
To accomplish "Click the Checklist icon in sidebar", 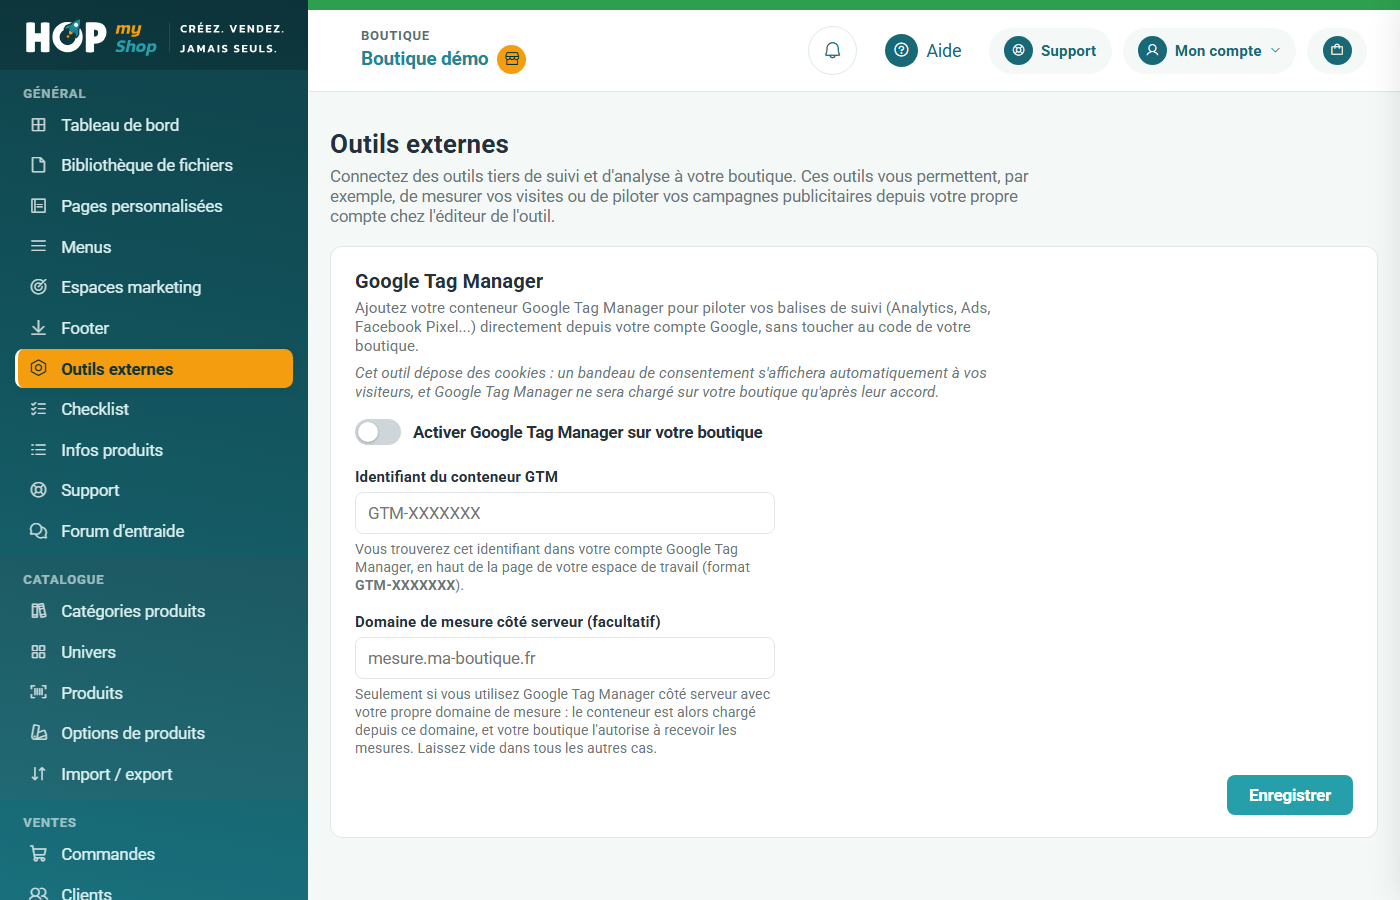I will click(x=39, y=409).
